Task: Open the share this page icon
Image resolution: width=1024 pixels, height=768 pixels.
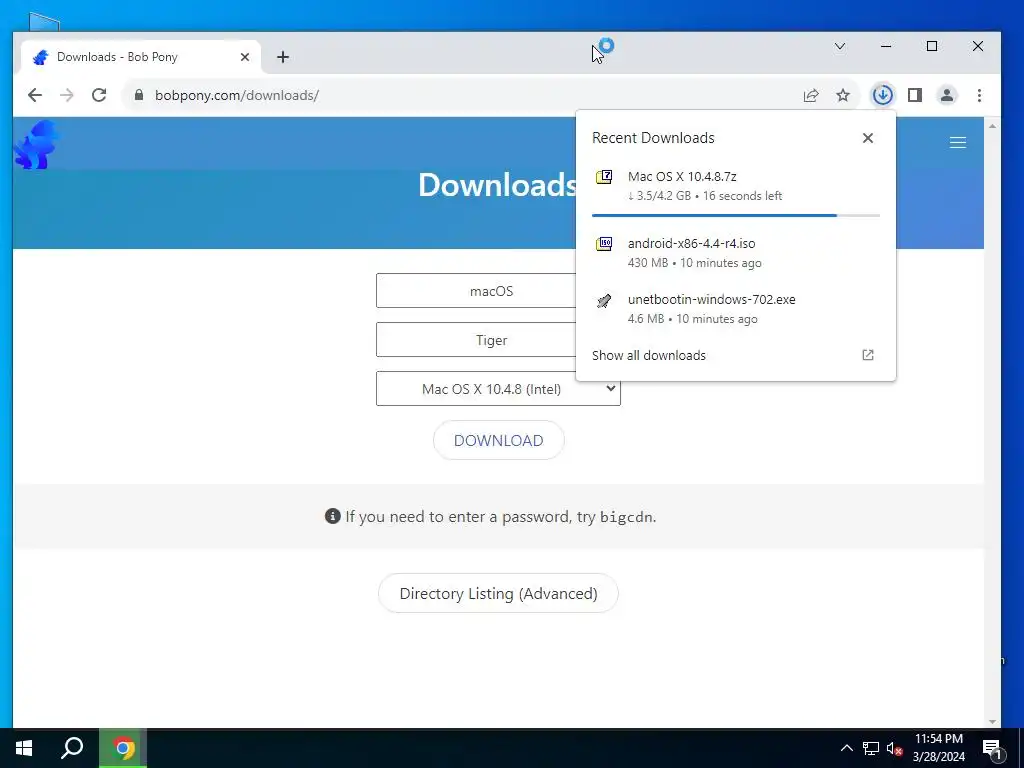Action: [811, 95]
